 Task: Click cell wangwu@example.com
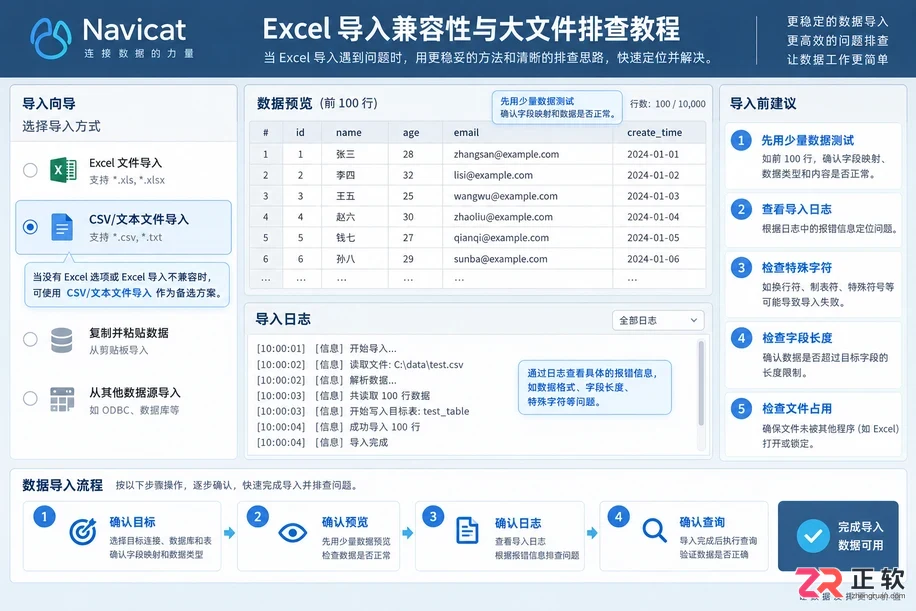(505, 196)
